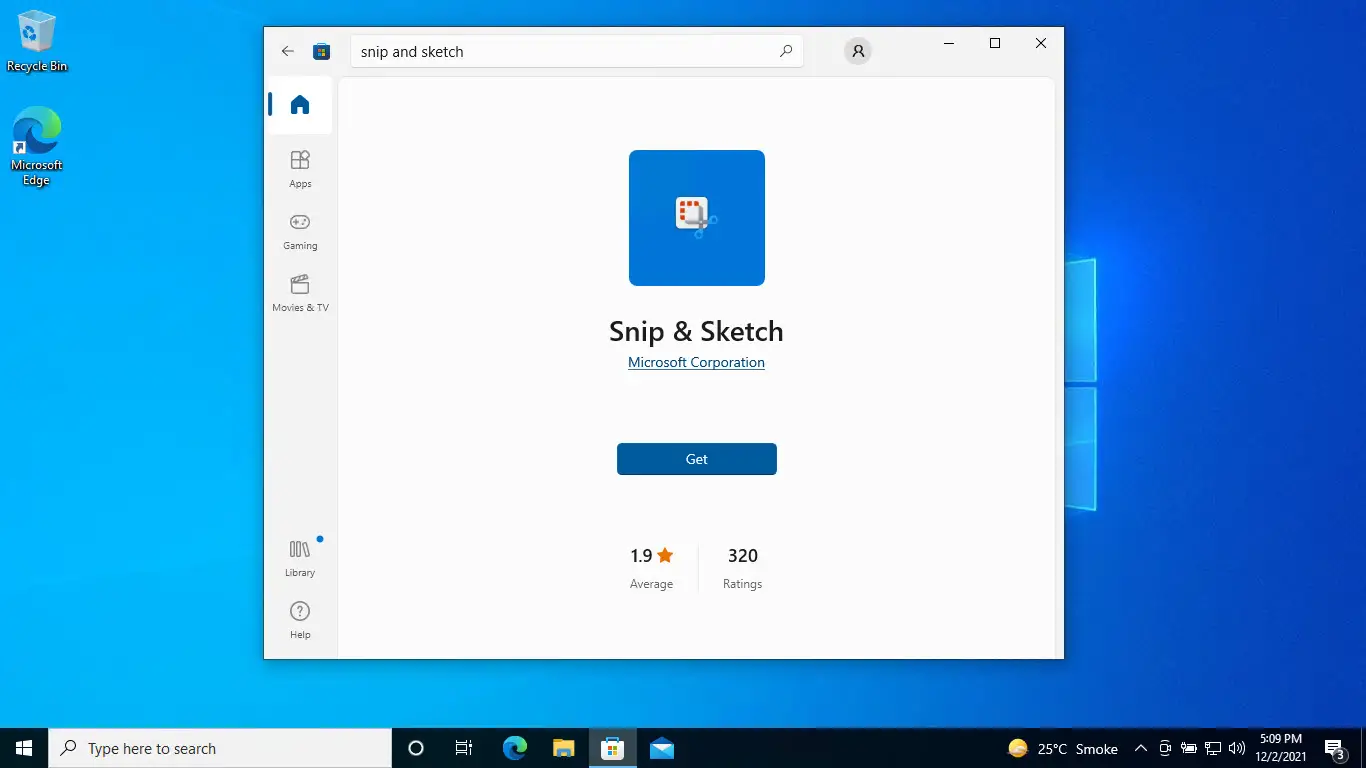Click the taskbar 'Type here to search' box
Image resolution: width=1366 pixels, height=768 pixels.
220,748
